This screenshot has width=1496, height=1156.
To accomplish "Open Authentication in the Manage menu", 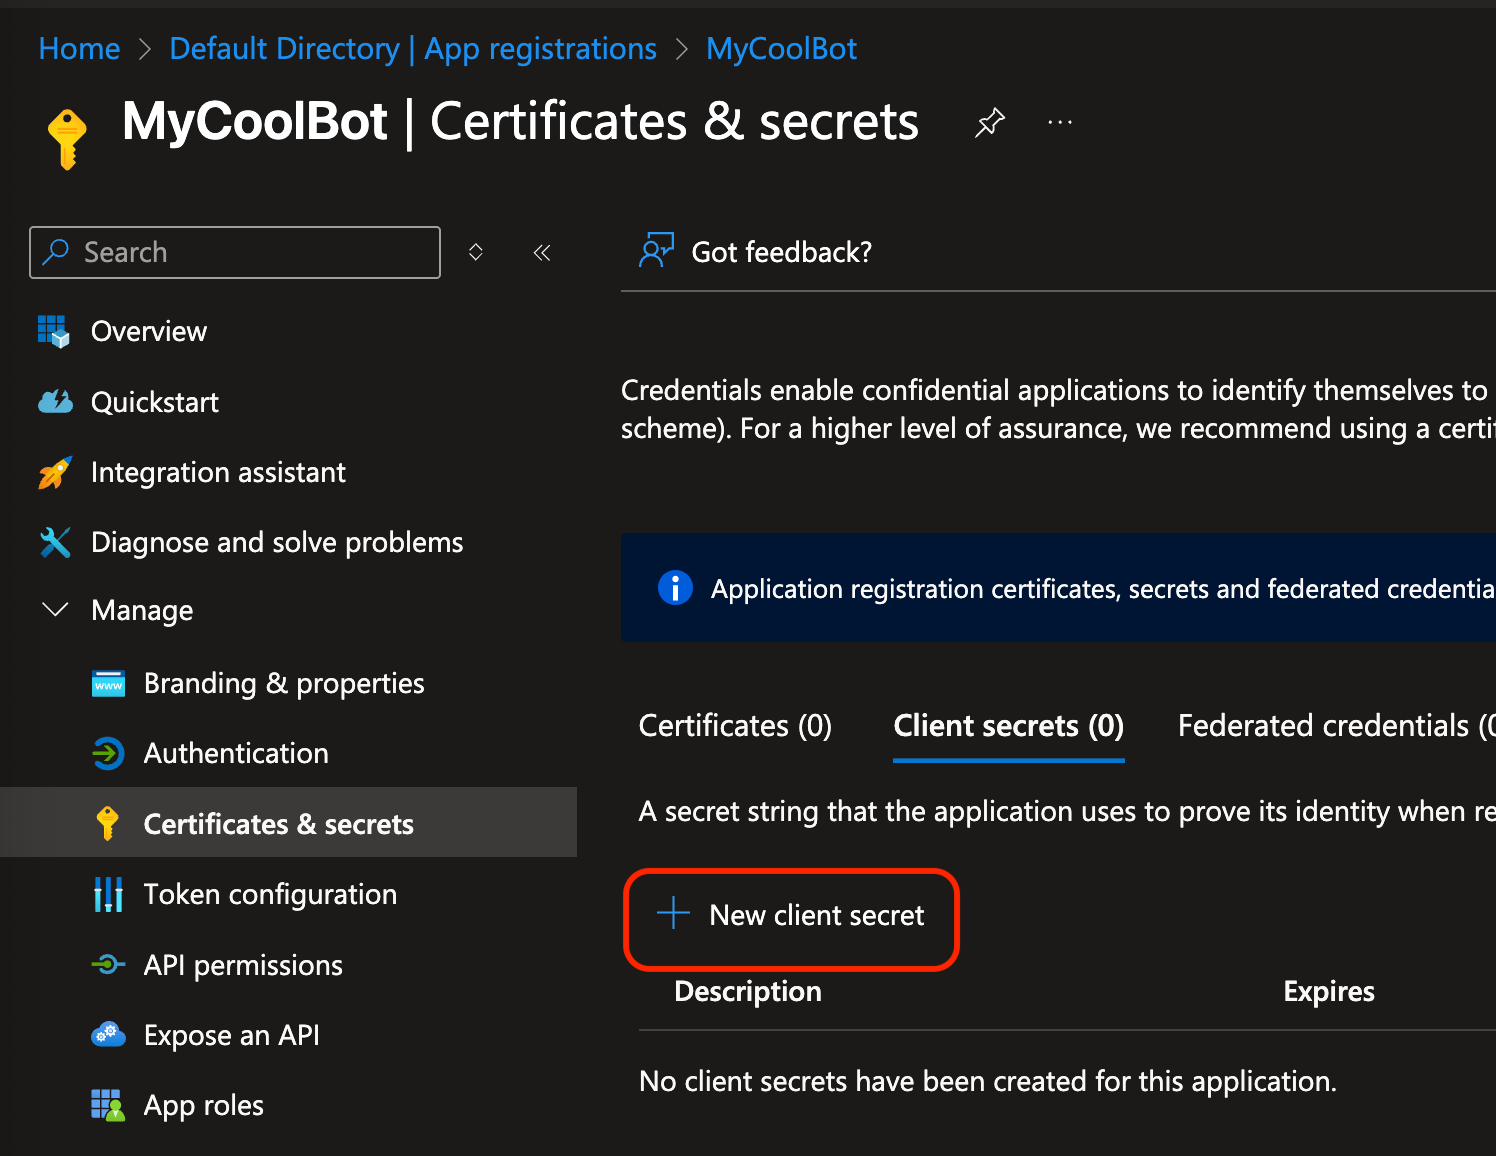I will [x=236, y=753].
